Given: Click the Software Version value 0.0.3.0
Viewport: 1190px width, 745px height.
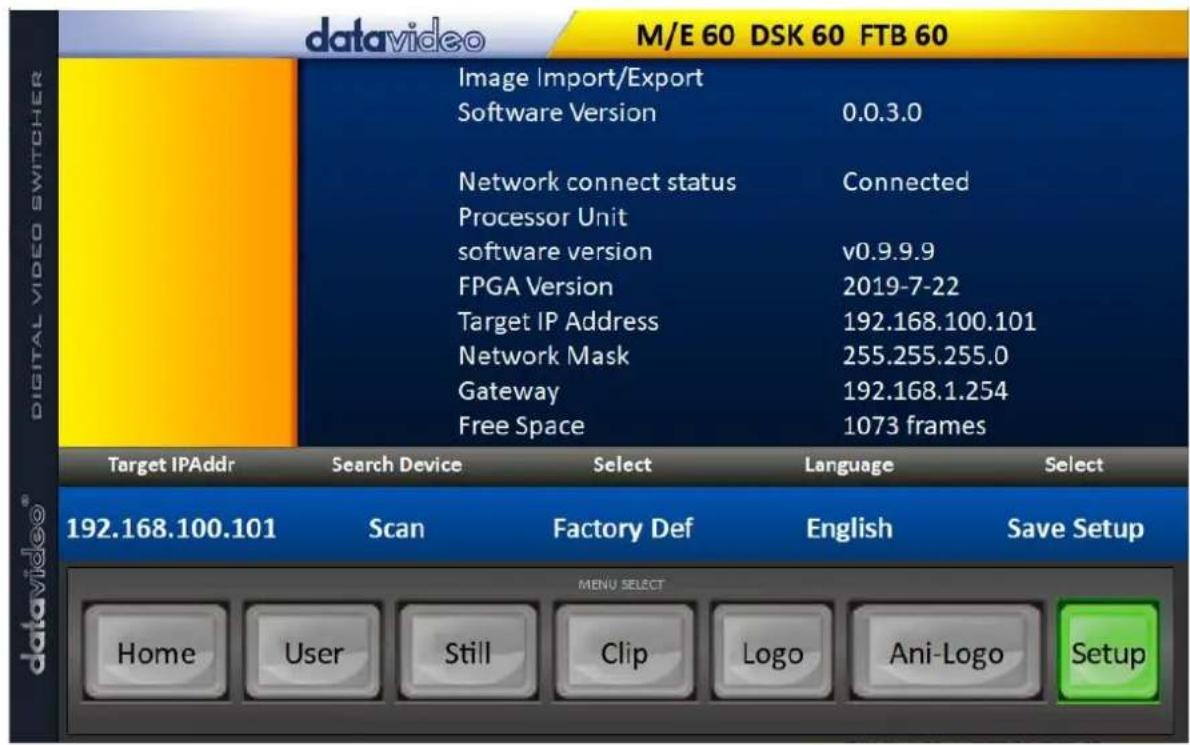Looking at the screenshot, I should pyautogui.click(x=882, y=112).
